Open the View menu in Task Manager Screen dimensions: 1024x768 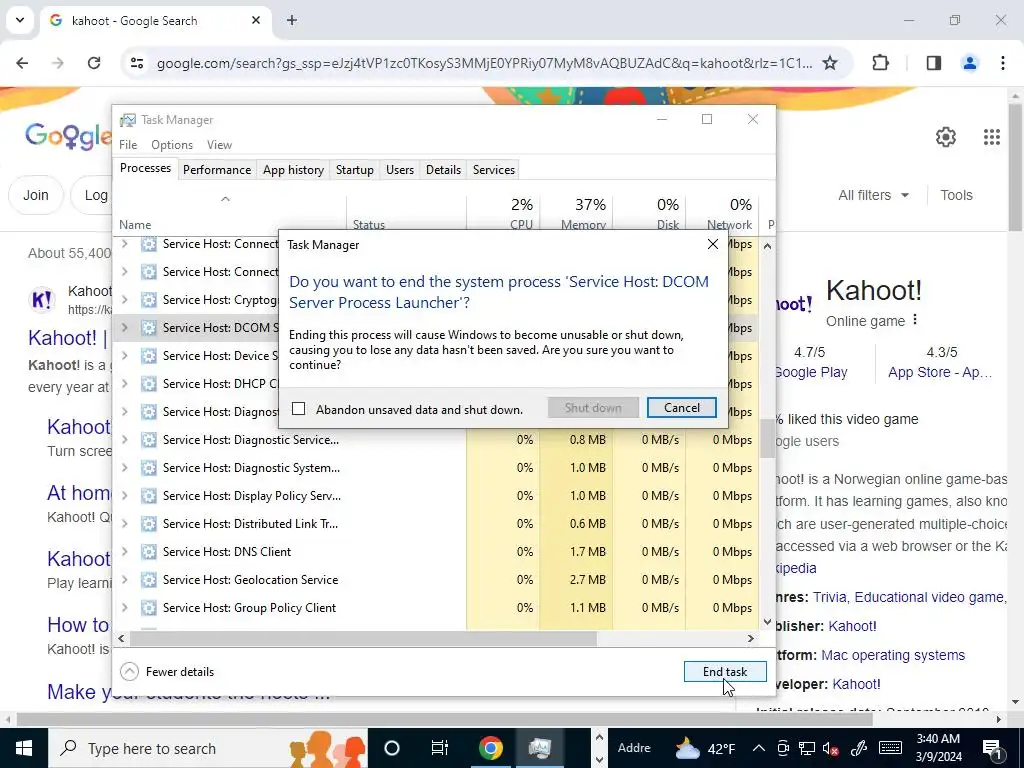(219, 144)
